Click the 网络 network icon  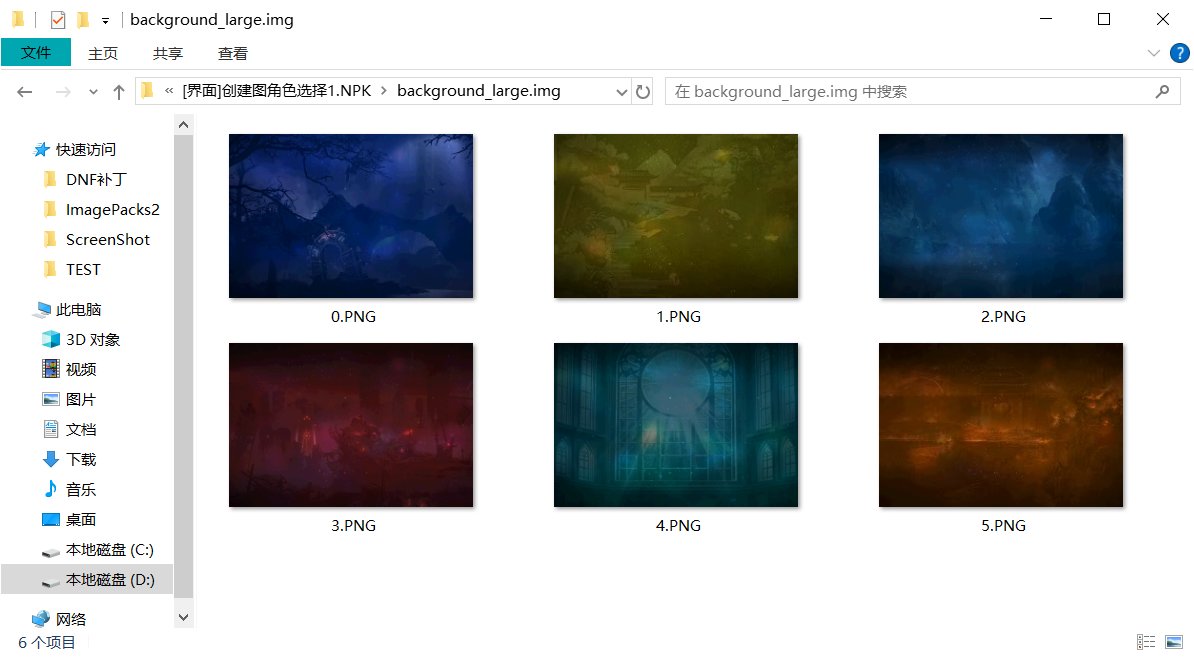pos(40,619)
